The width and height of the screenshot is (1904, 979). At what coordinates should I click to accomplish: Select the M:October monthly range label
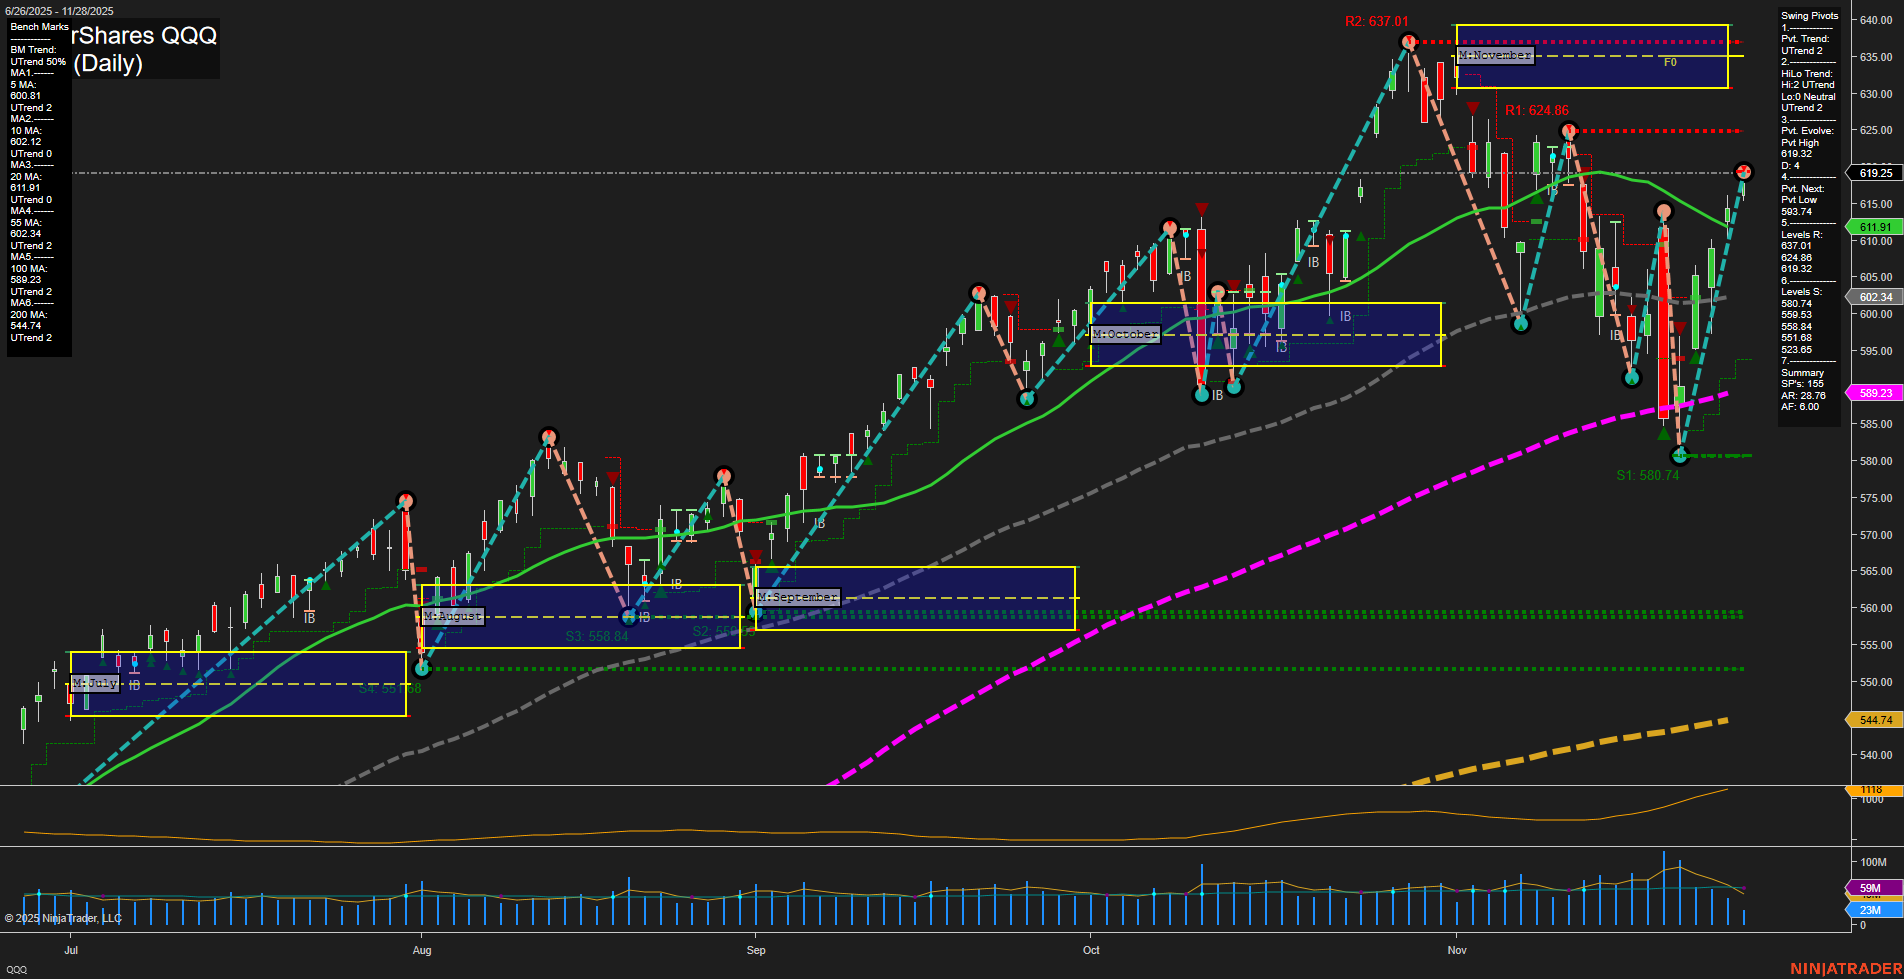coord(1125,334)
